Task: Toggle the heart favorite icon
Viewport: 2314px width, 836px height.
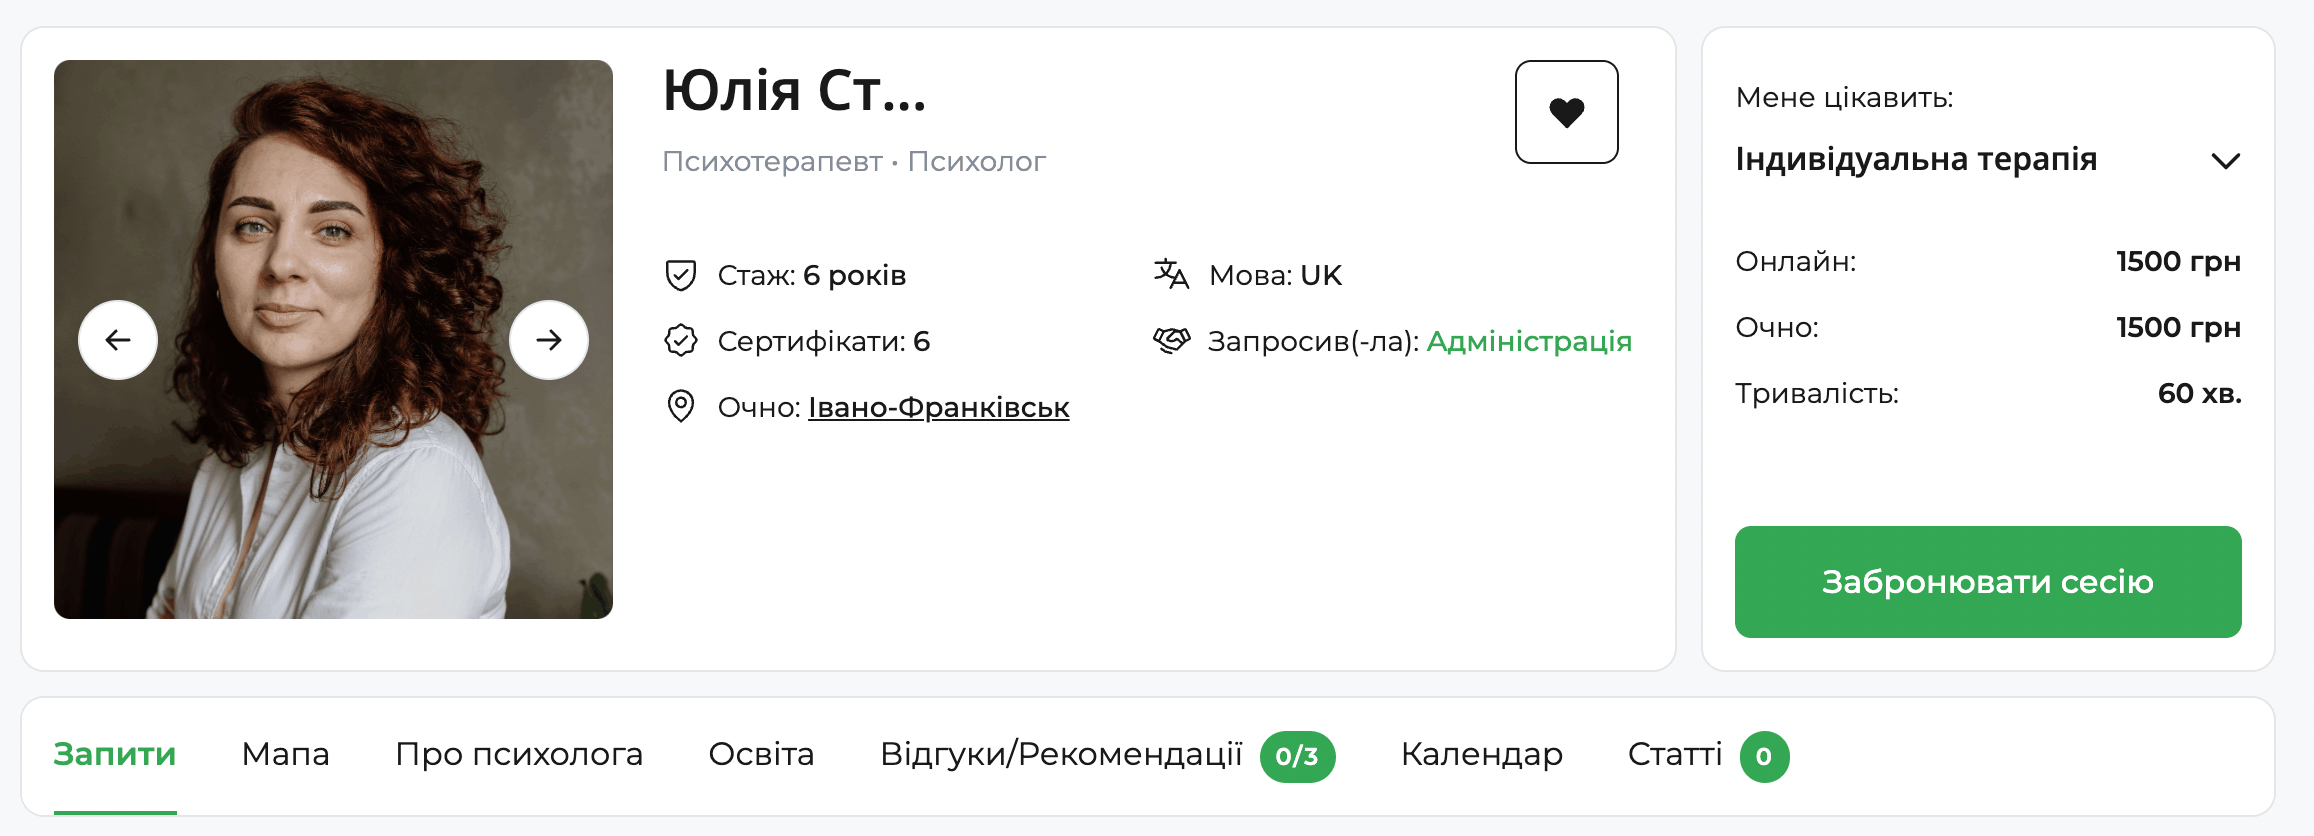Action: click(x=1567, y=112)
